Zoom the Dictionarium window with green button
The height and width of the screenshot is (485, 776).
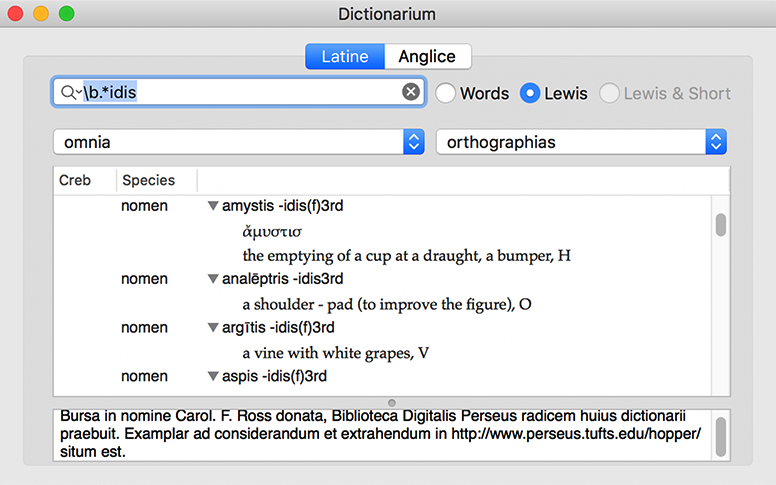[67, 13]
